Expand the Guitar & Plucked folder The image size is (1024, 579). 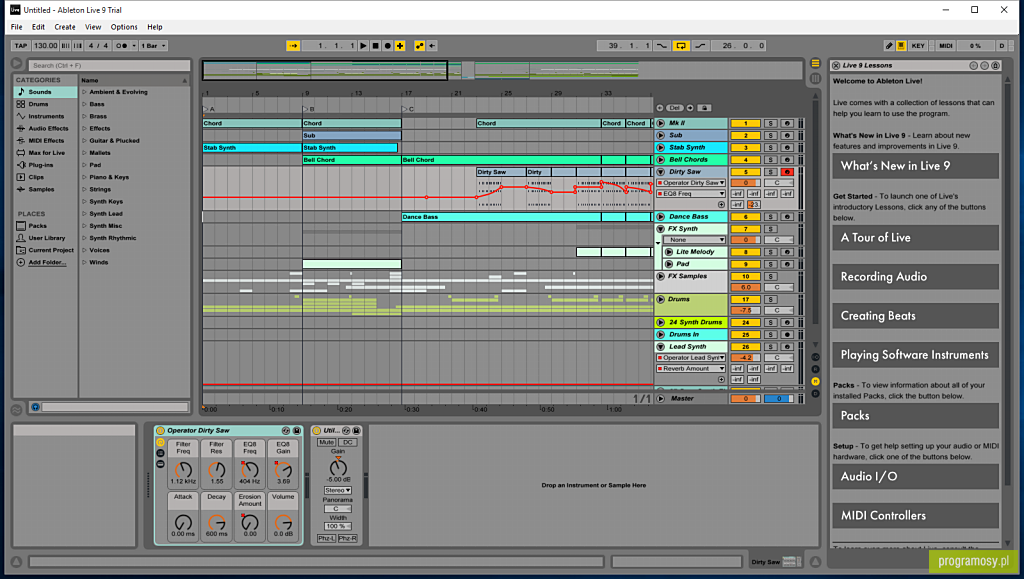tap(84, 140)
